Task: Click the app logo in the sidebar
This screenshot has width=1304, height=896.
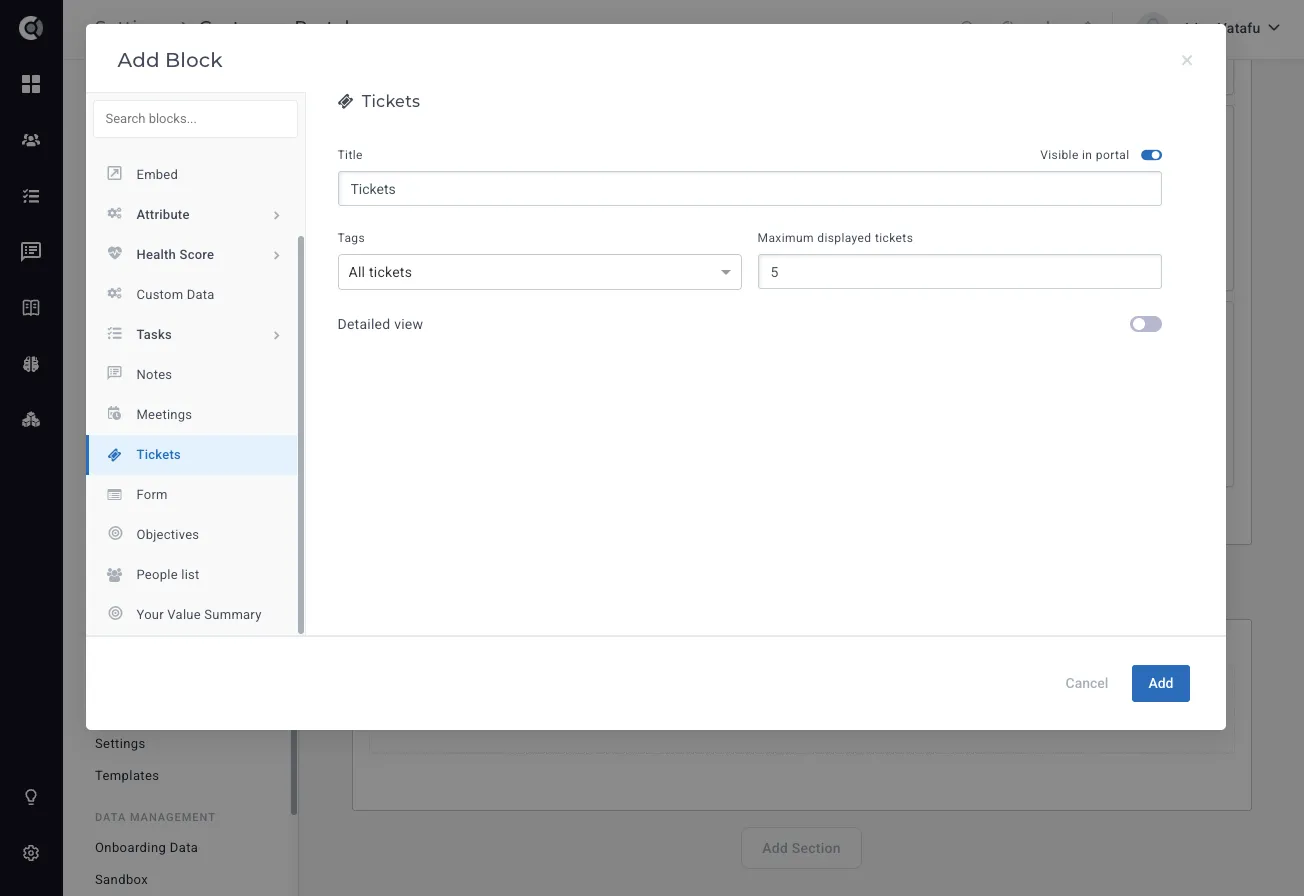Action: pos(31,28)
